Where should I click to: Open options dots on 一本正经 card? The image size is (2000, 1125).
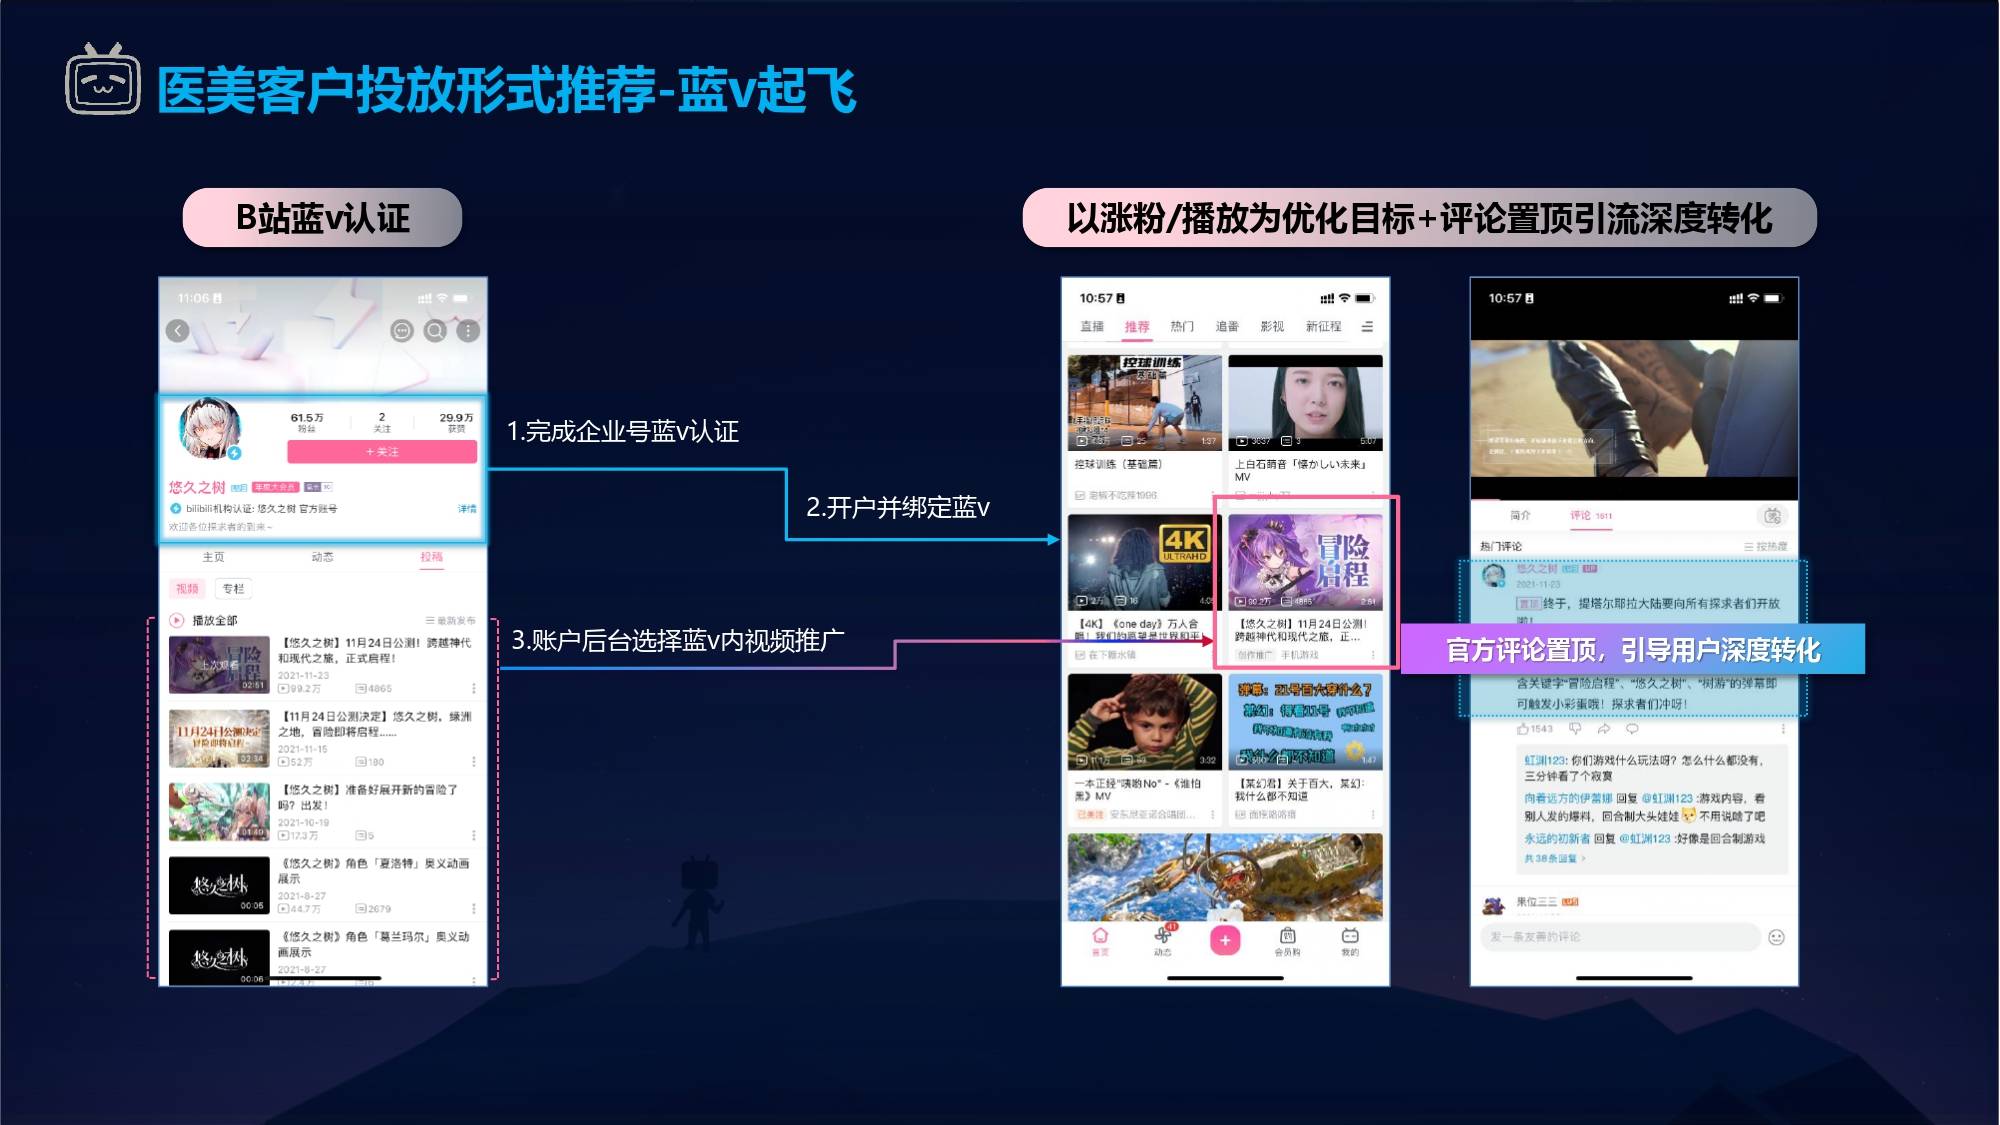[1213, 815]
